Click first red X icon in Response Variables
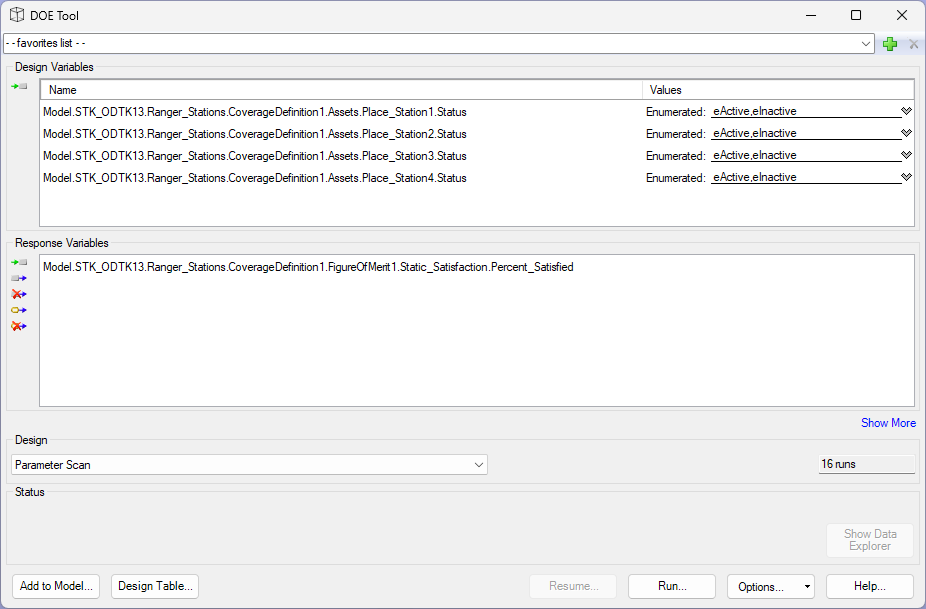The height and width of the screenshot is (609, 926). click(19, 294)
